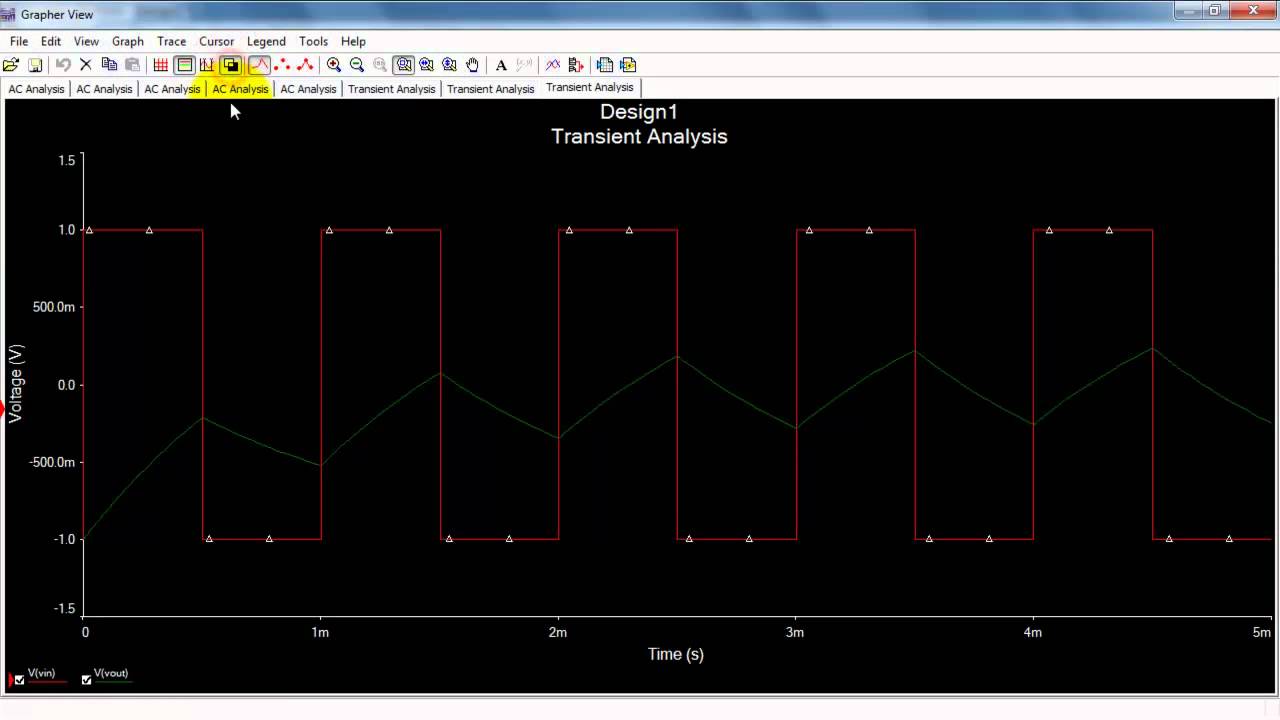The height and width of the screenshot is (720, 1280).
Task: Select the V(vout) legend label
Action: [x=111, y=674]
